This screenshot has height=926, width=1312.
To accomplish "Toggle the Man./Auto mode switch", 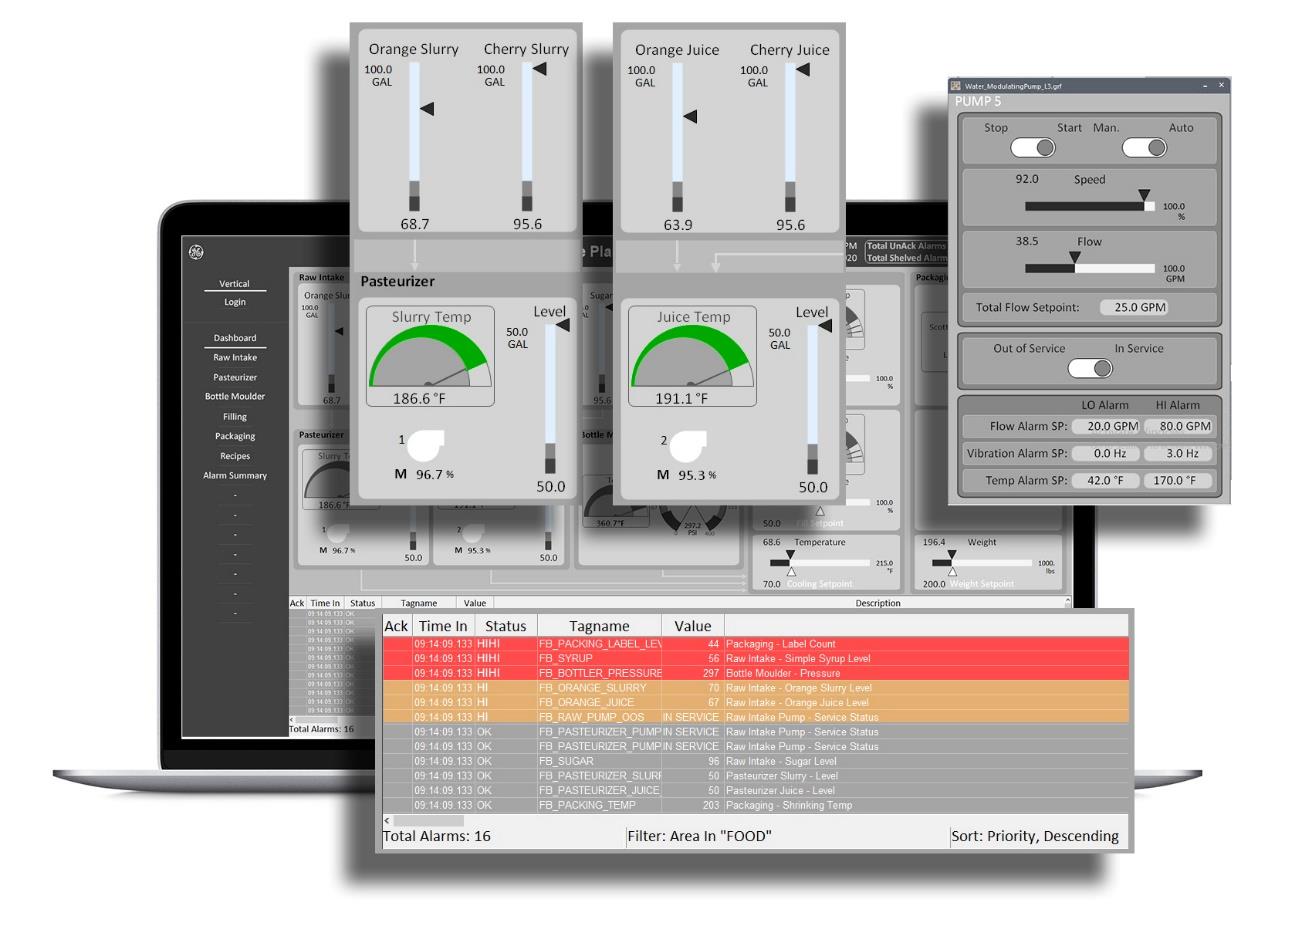I will (1144, 148).
